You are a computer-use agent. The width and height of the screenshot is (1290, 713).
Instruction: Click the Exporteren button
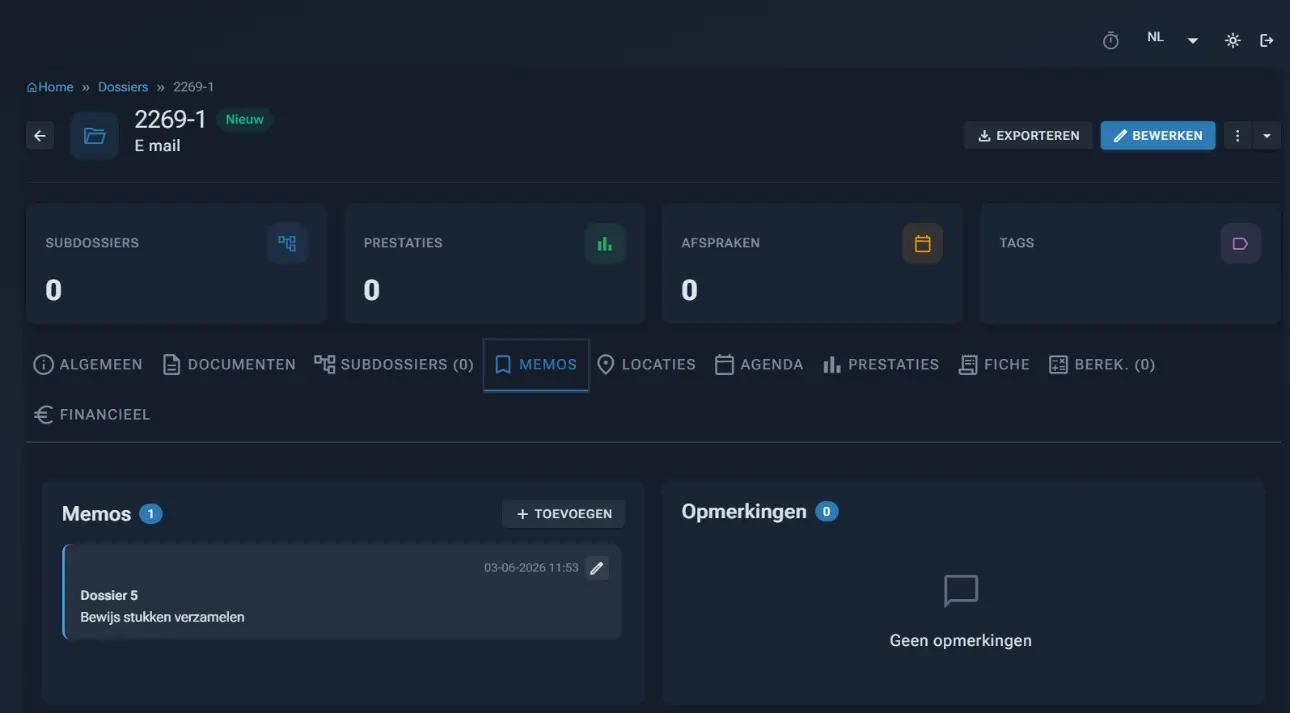1028,136
